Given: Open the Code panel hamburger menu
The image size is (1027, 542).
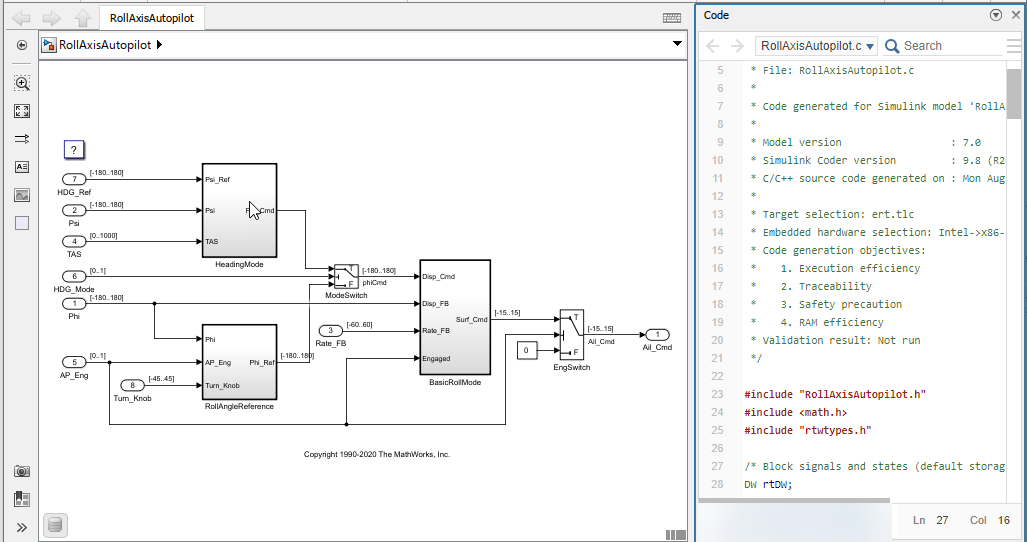Looking at the screenshot, I should [x=1015, y=46].
